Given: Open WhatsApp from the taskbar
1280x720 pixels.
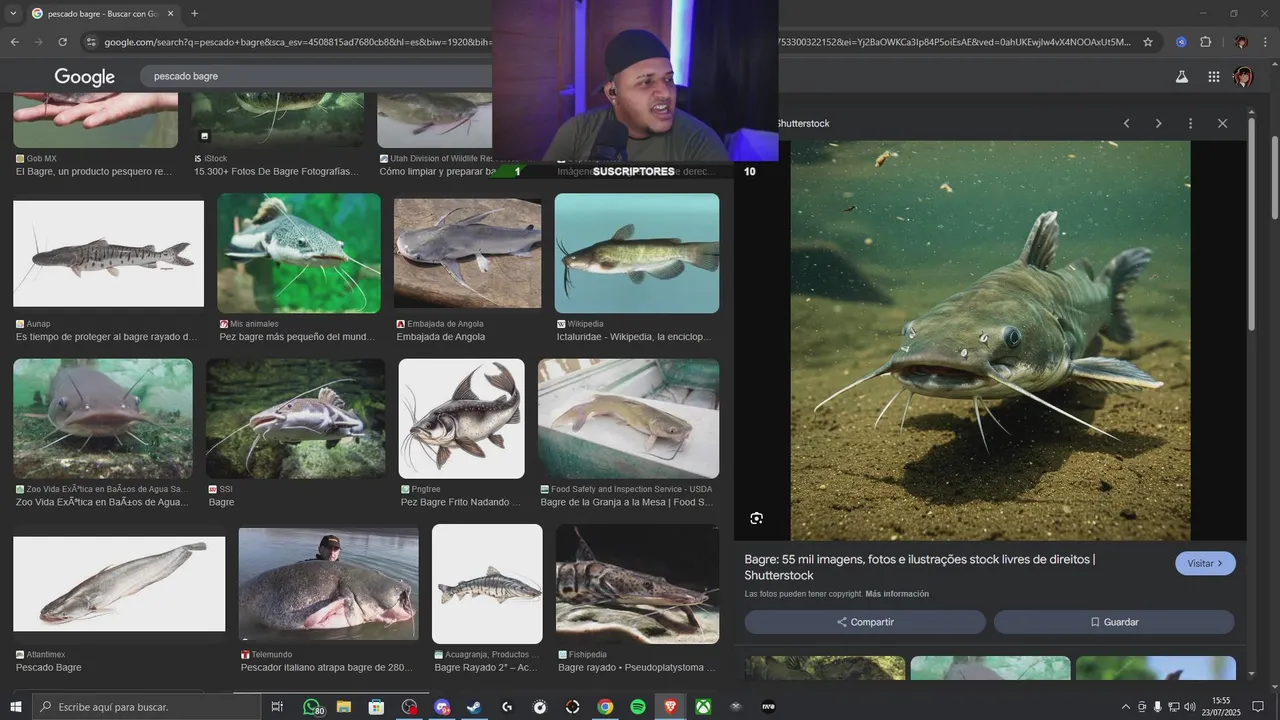Looking at the screenshot, I should (313, 707).
